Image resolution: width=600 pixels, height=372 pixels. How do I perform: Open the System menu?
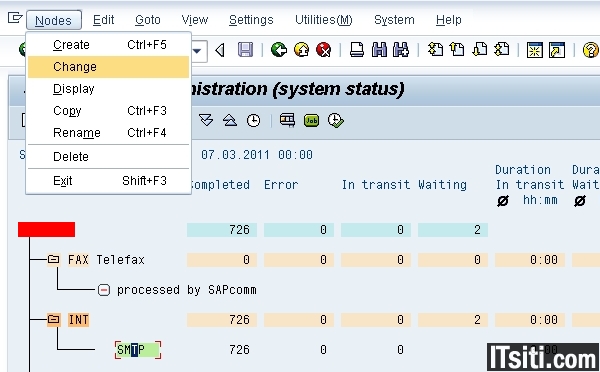coord(394,20)
